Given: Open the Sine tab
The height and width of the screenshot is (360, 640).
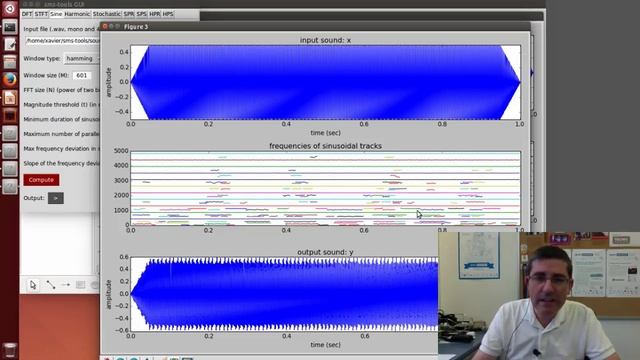Looking at the screenshot, I should tap(56, 14).
